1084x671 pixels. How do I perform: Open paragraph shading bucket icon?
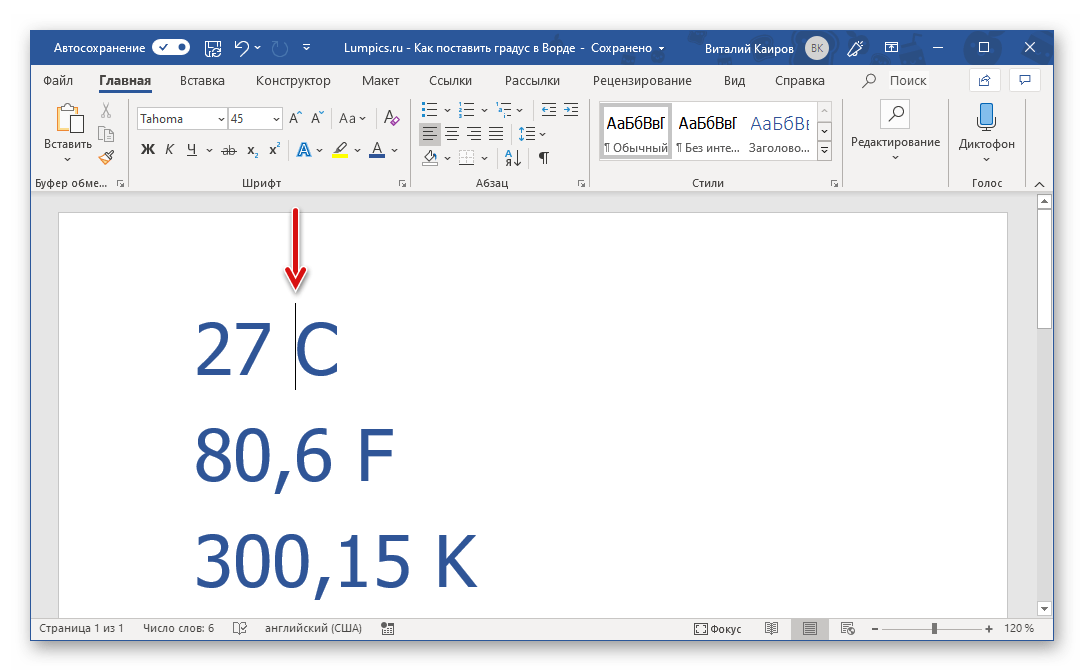pyautogui.click(x=430, y=158)
